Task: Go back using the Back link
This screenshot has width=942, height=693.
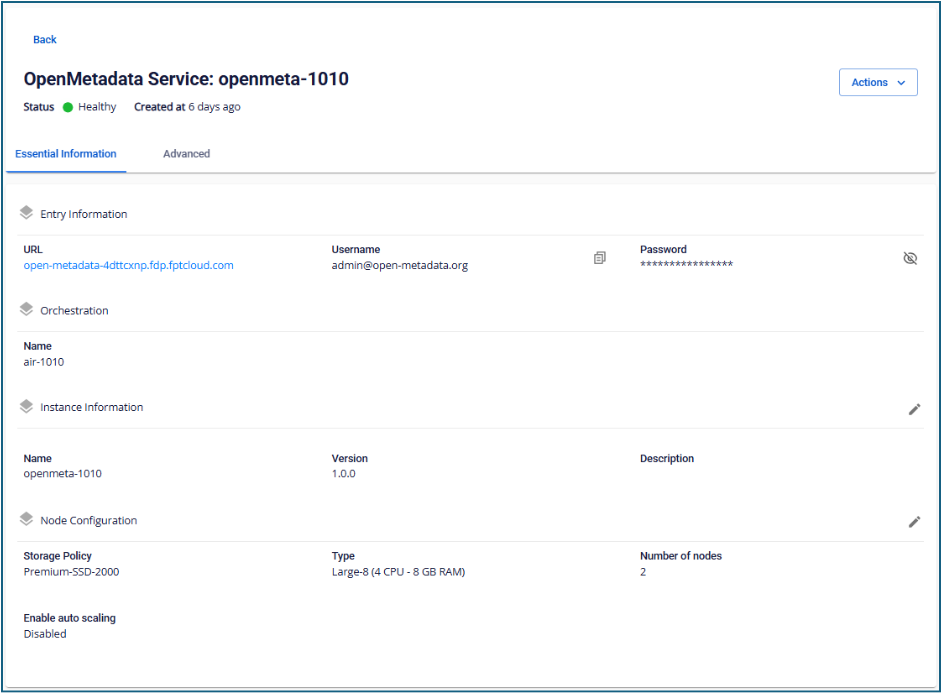Action: pos(45,40)
